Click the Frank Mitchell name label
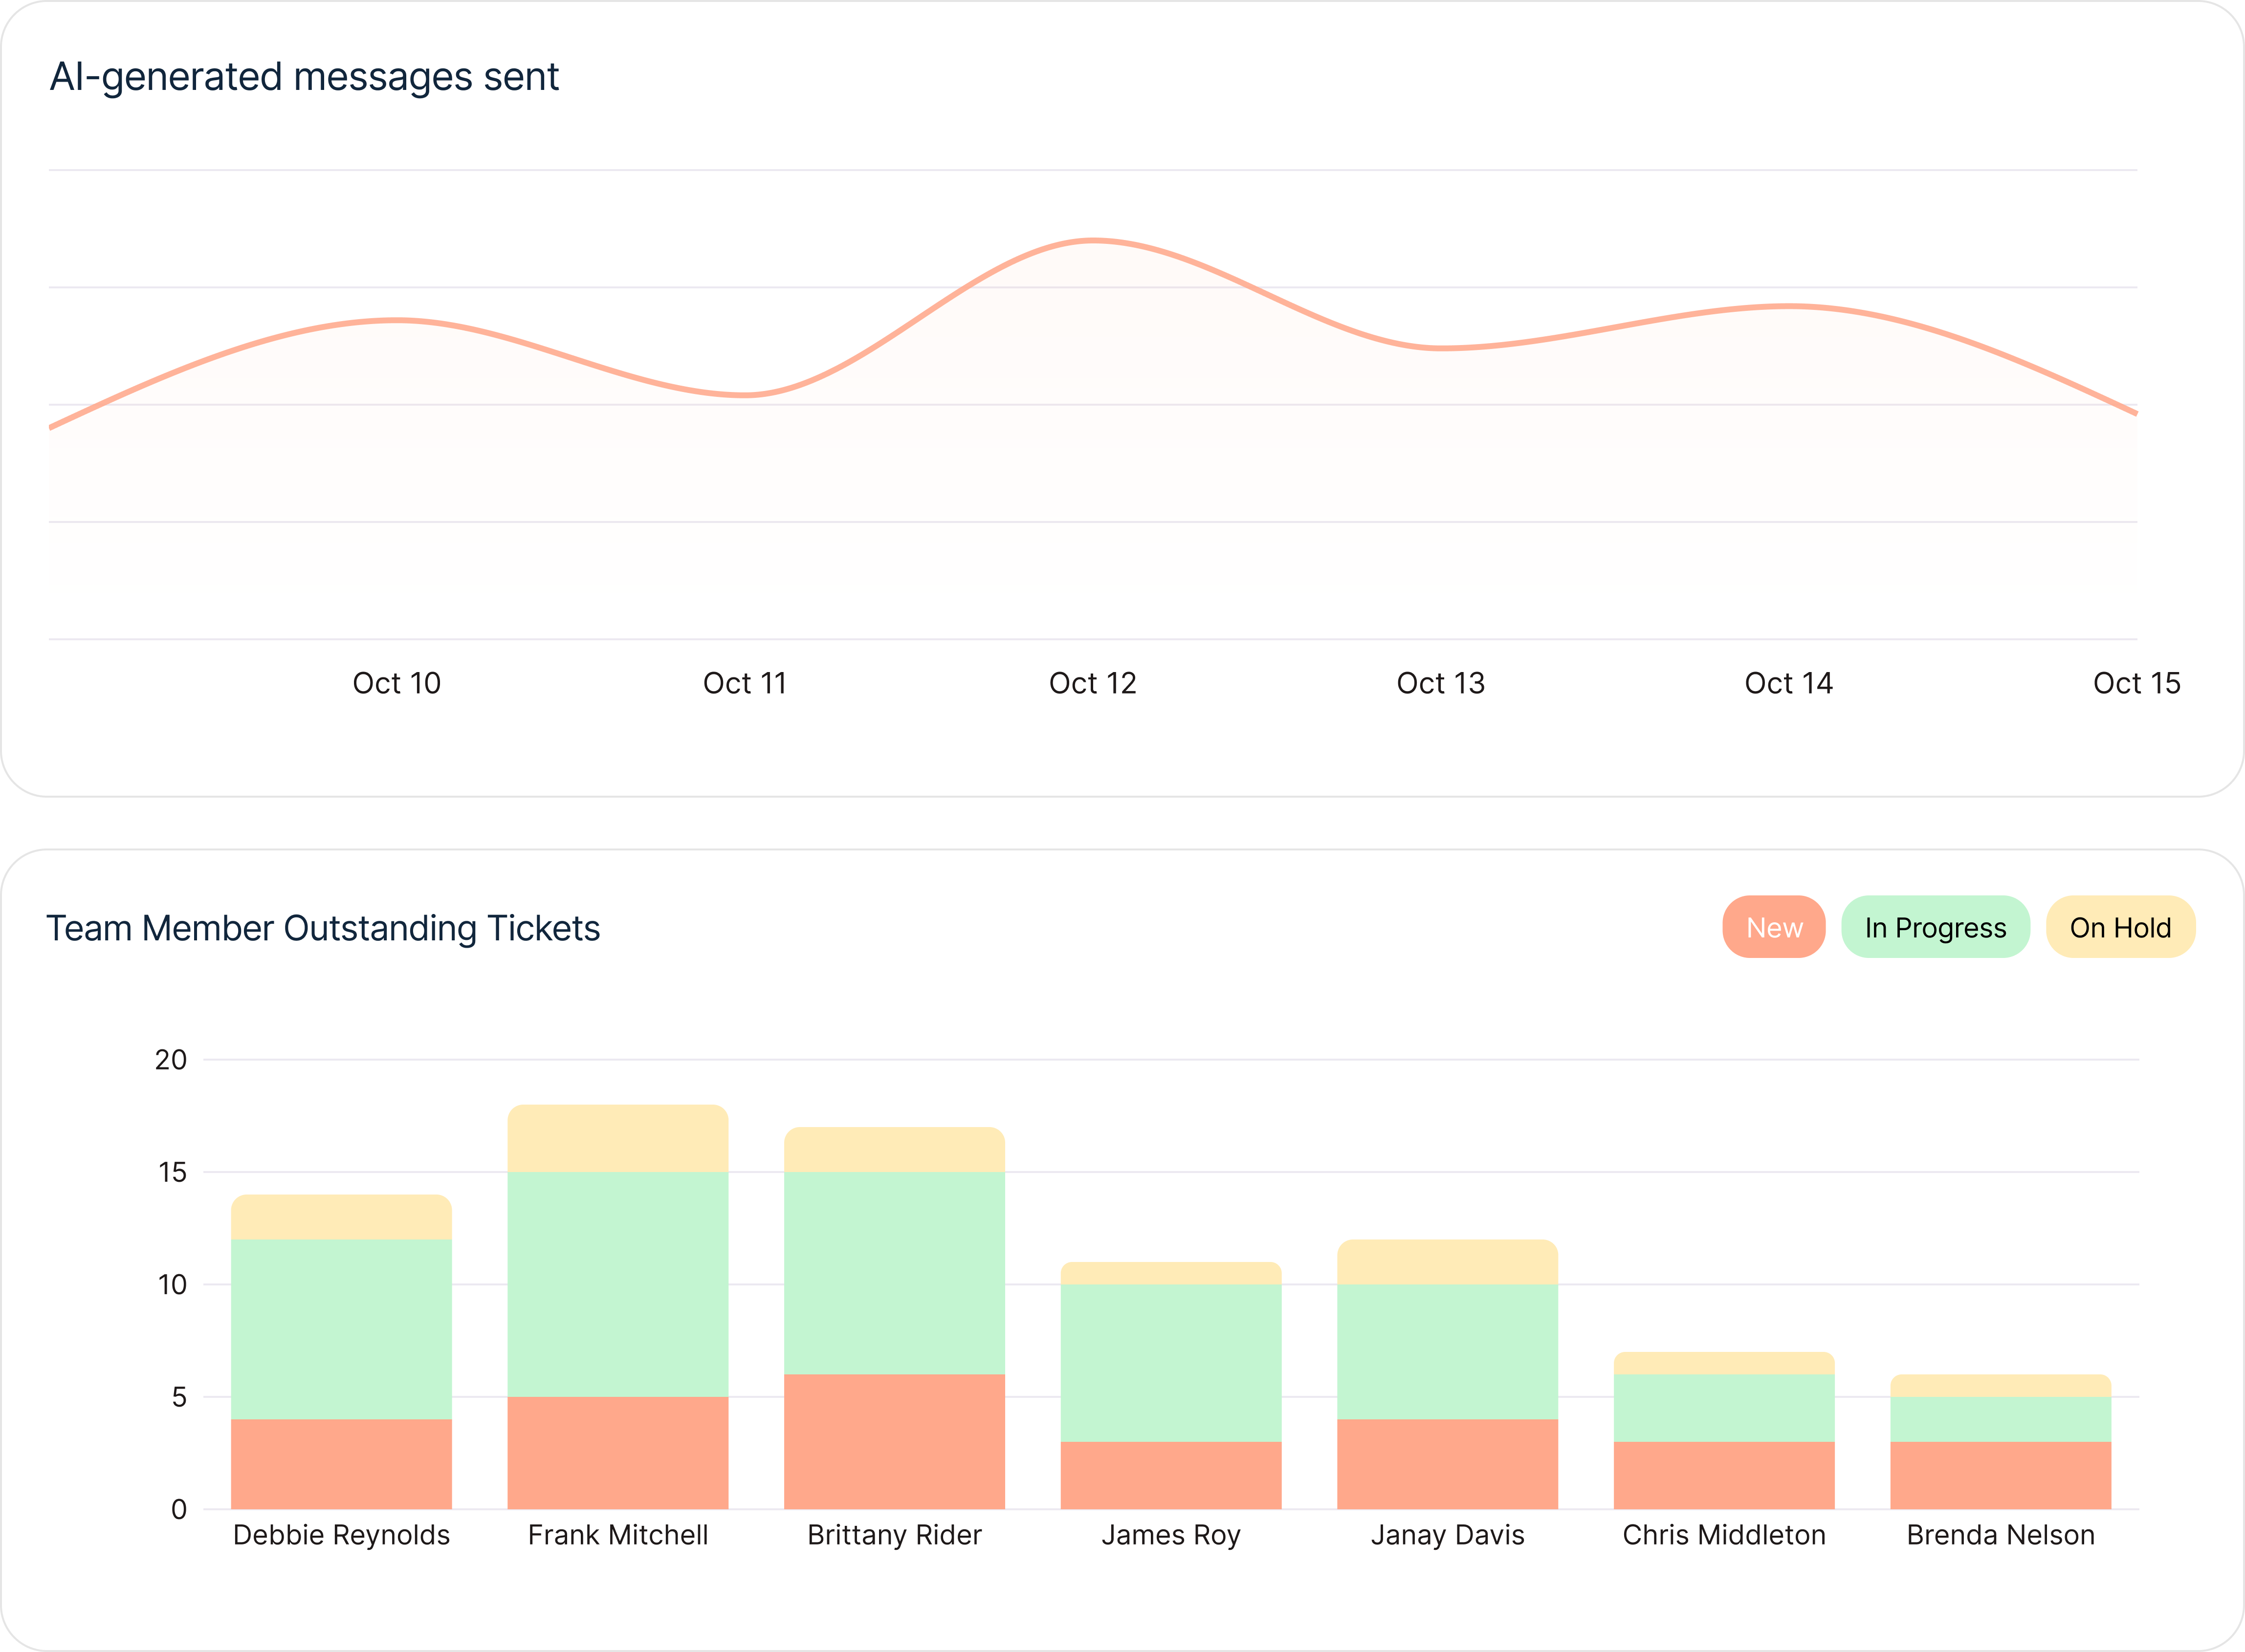The width and height of the screenshot is (2245, 1652). coord(617,1535)
